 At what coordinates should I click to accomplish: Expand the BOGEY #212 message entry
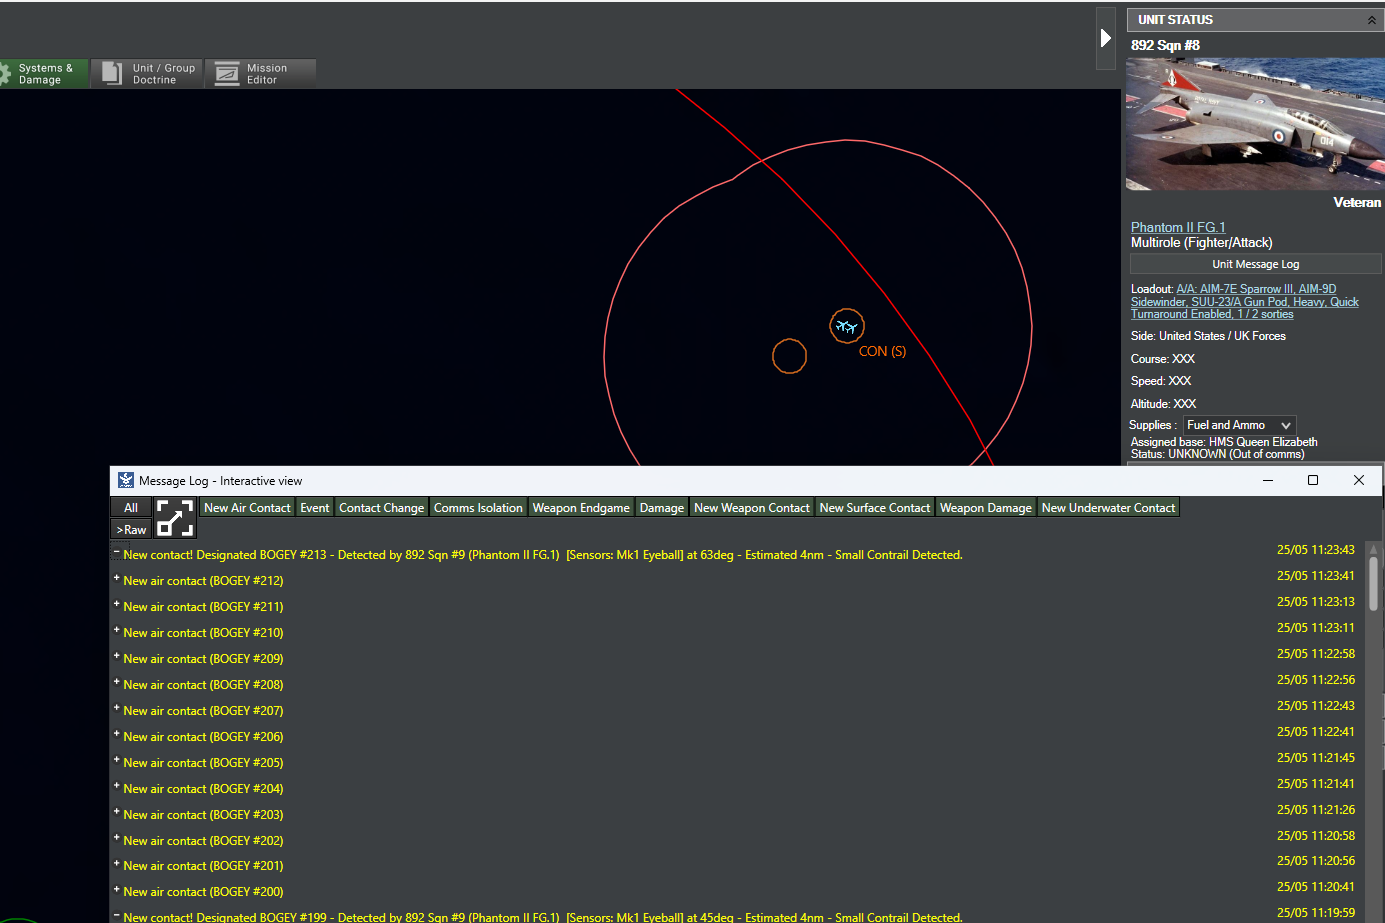(117, 579)
